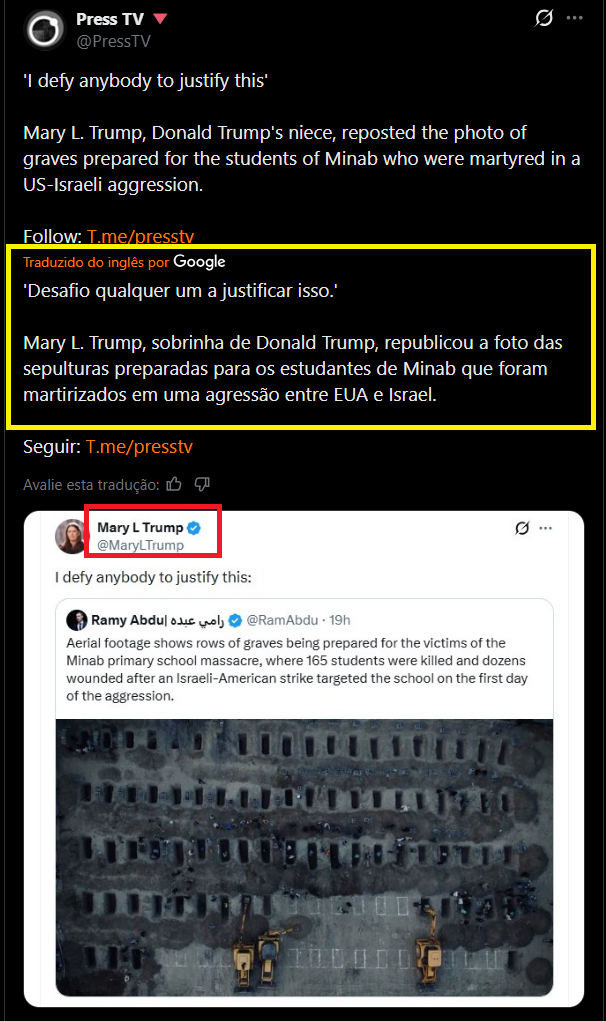The image size is (606, 1021).
Task: Open the more options menu on the Press TV post
Action: (575, 18)
